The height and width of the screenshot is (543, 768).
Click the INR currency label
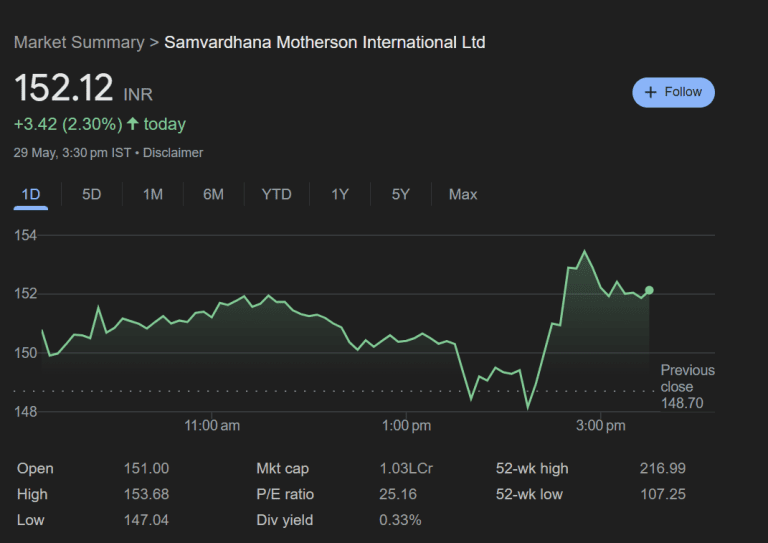pos(138,94)
